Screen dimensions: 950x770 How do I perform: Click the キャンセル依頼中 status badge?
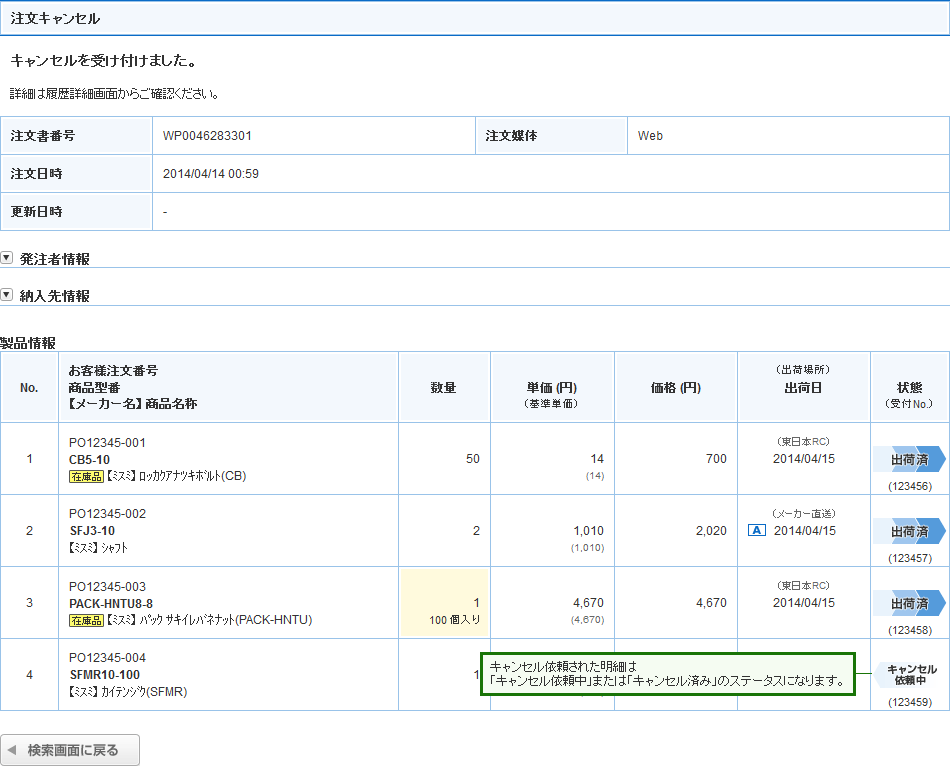910,675
